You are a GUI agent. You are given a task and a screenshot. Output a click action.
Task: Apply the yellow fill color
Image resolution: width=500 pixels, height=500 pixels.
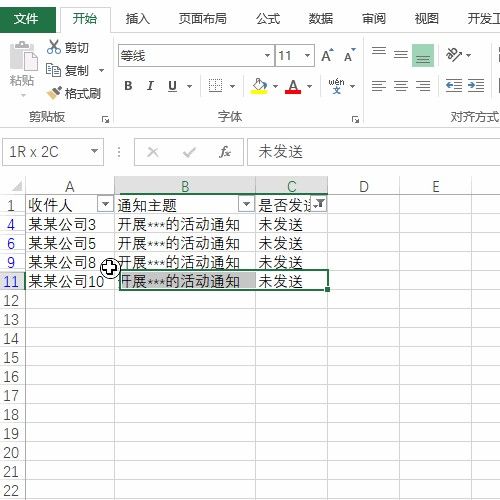[260, 86]
